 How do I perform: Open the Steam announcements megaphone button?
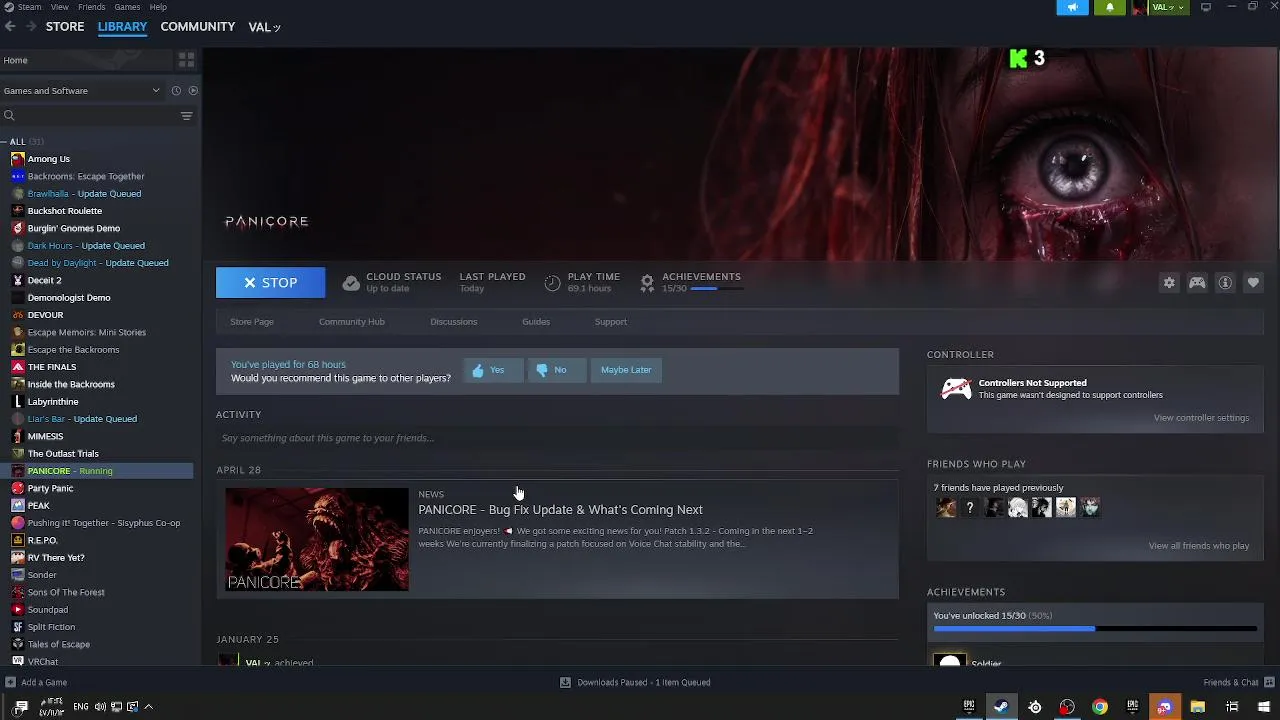pos(1072,7)
